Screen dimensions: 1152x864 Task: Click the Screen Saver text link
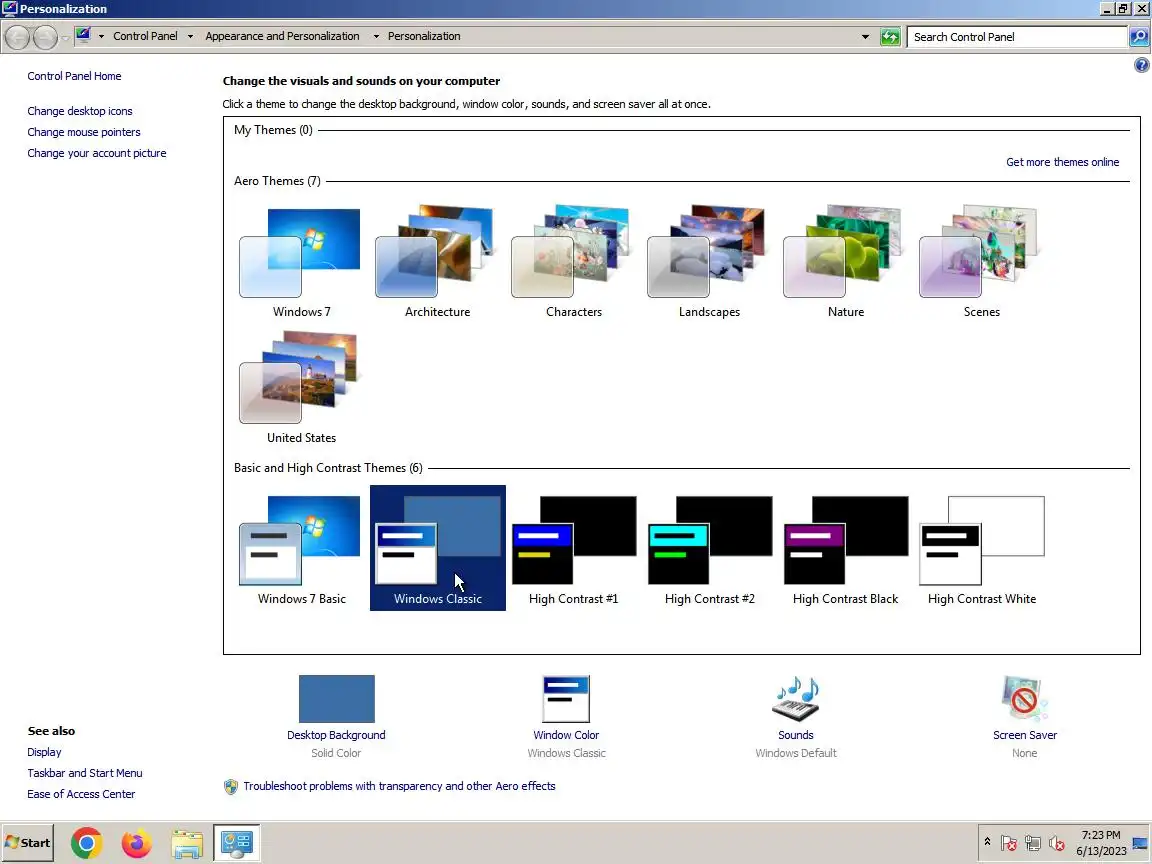(1024, 735)
